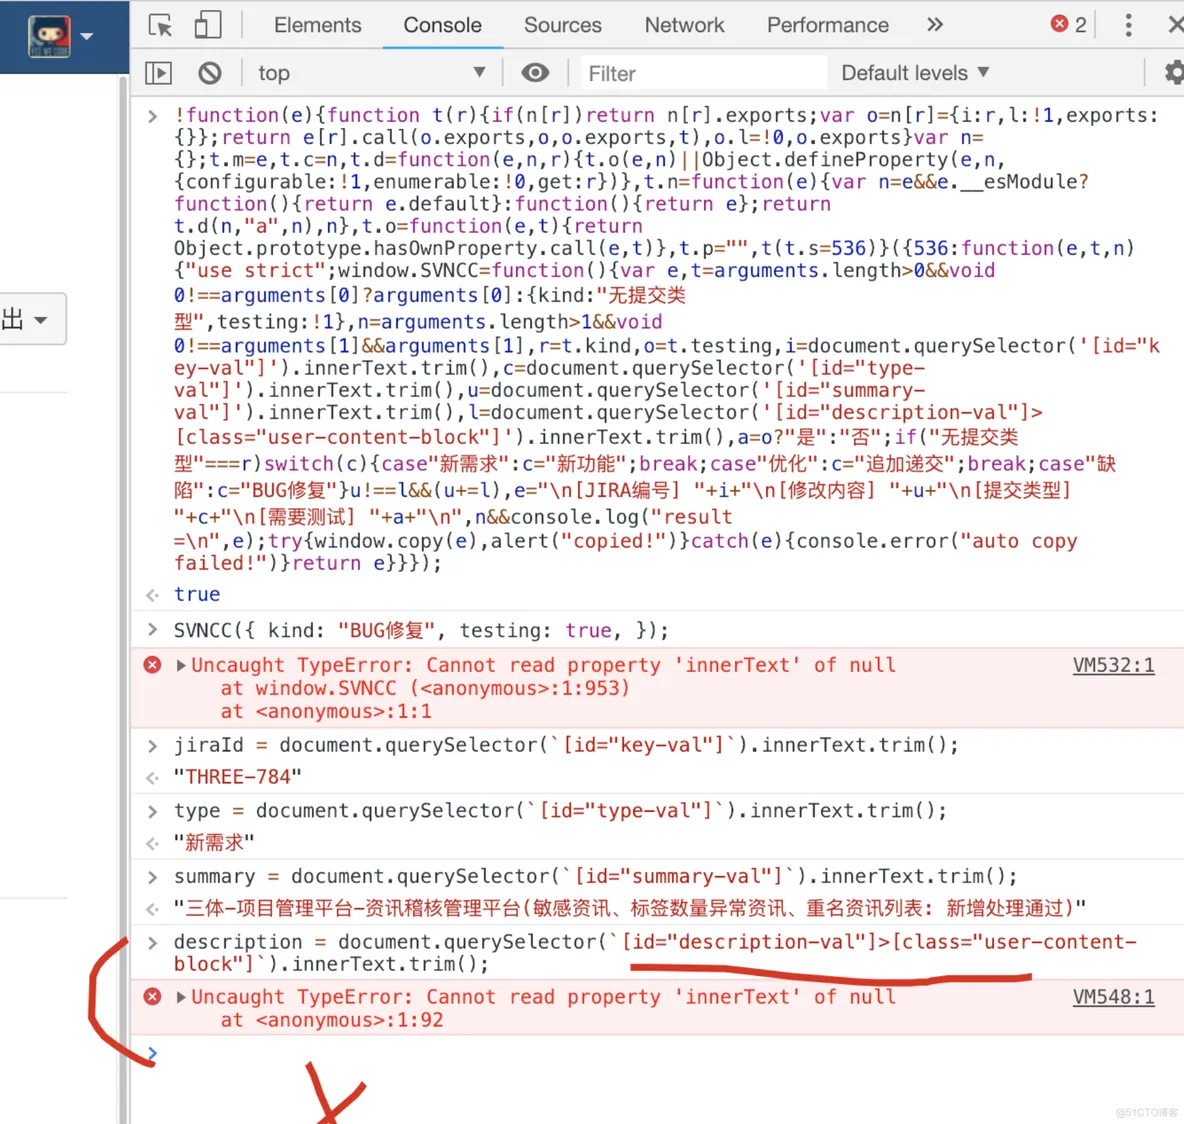Open console settings gear

(1173, 73)
